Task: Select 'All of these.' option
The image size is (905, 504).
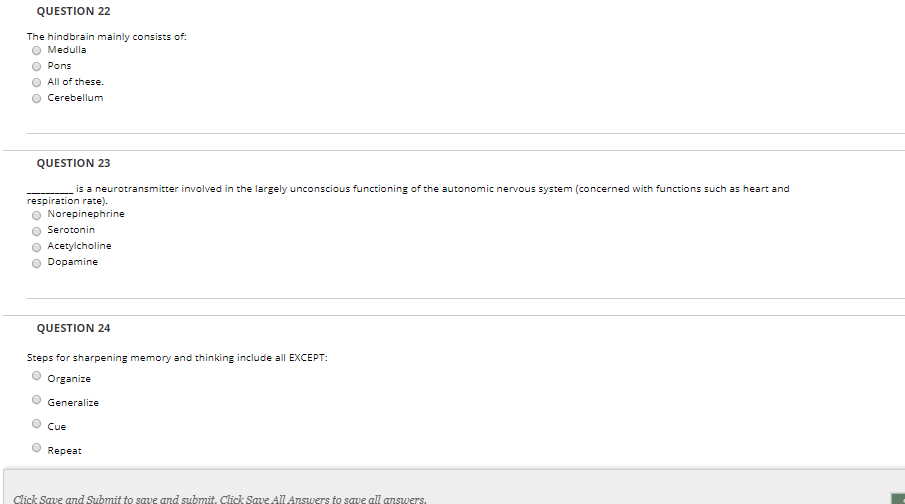Action: [x=36, y=83]
